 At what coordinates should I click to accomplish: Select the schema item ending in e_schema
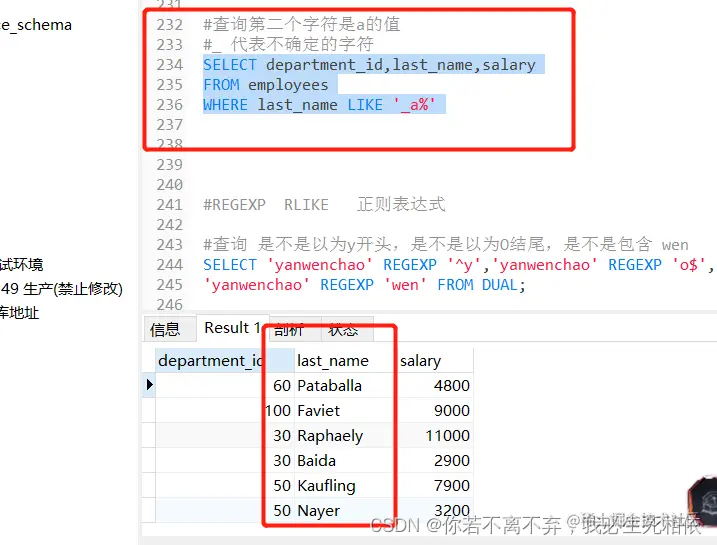[x=36, y=25]
